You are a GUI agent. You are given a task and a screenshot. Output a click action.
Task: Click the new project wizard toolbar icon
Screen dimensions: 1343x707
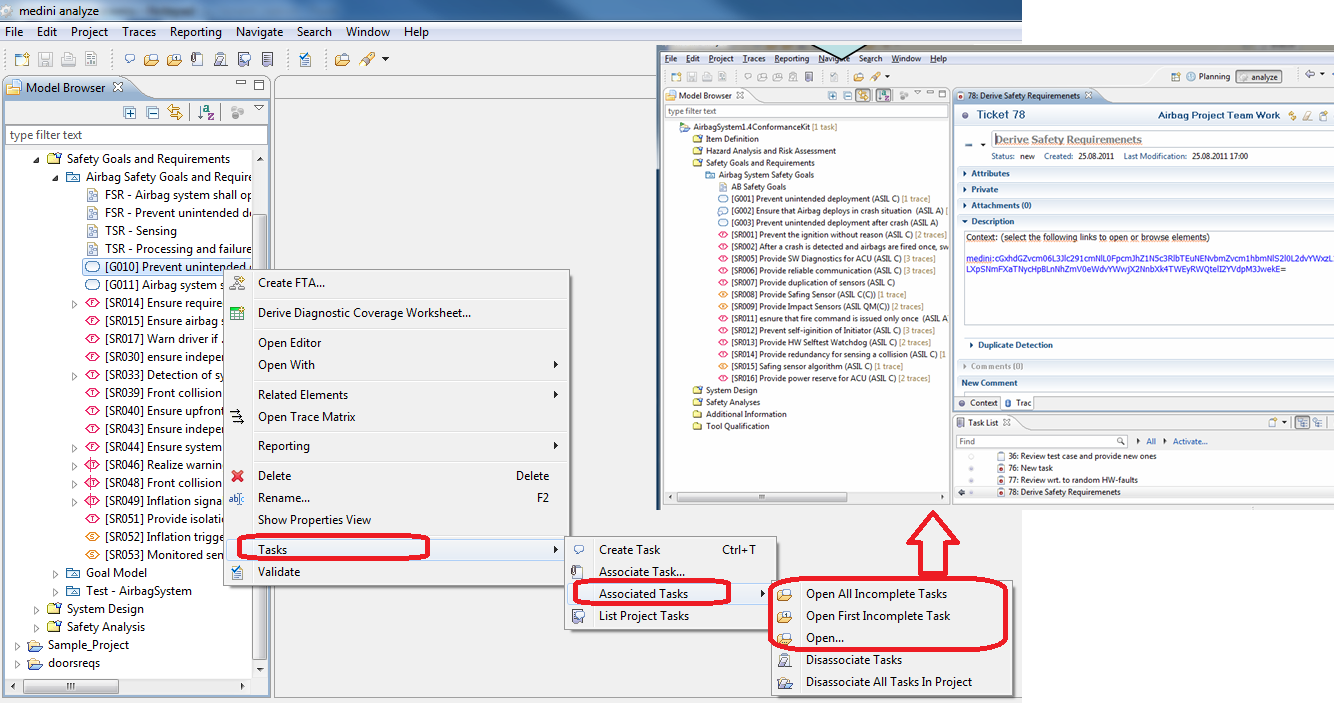(x=21, y=60)
